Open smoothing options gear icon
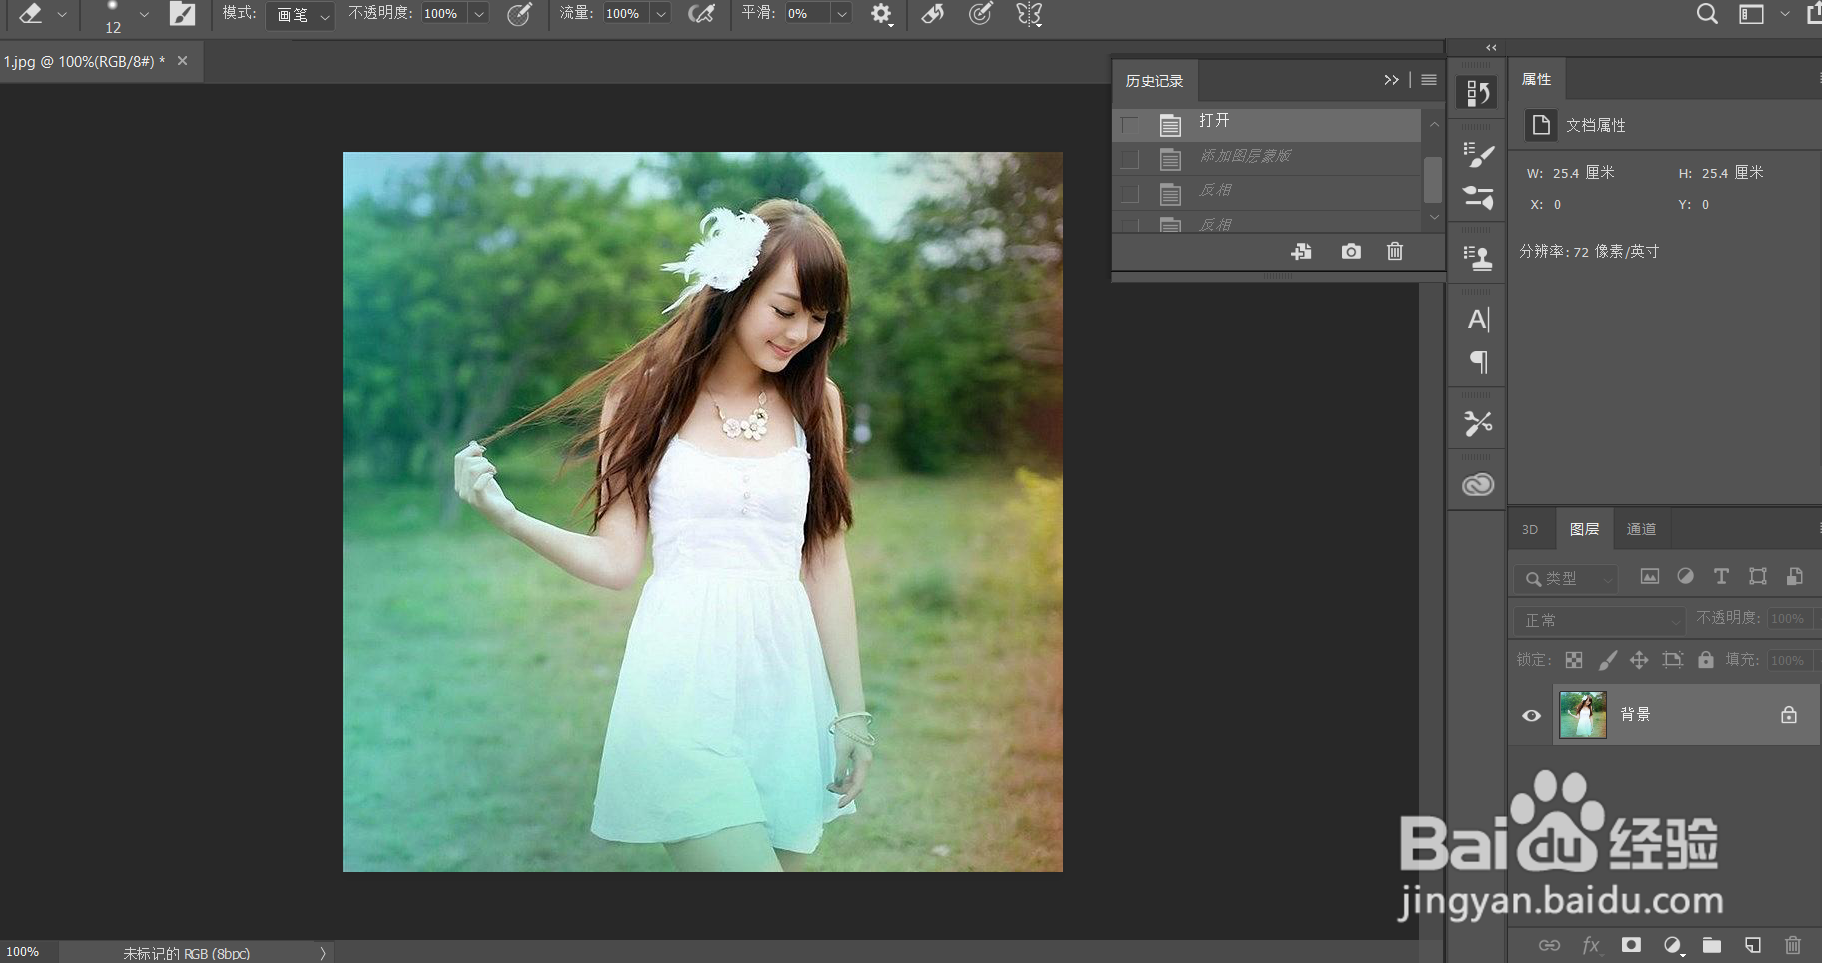This screenshot has height=963, width=1822. click(x=881, y=14)
